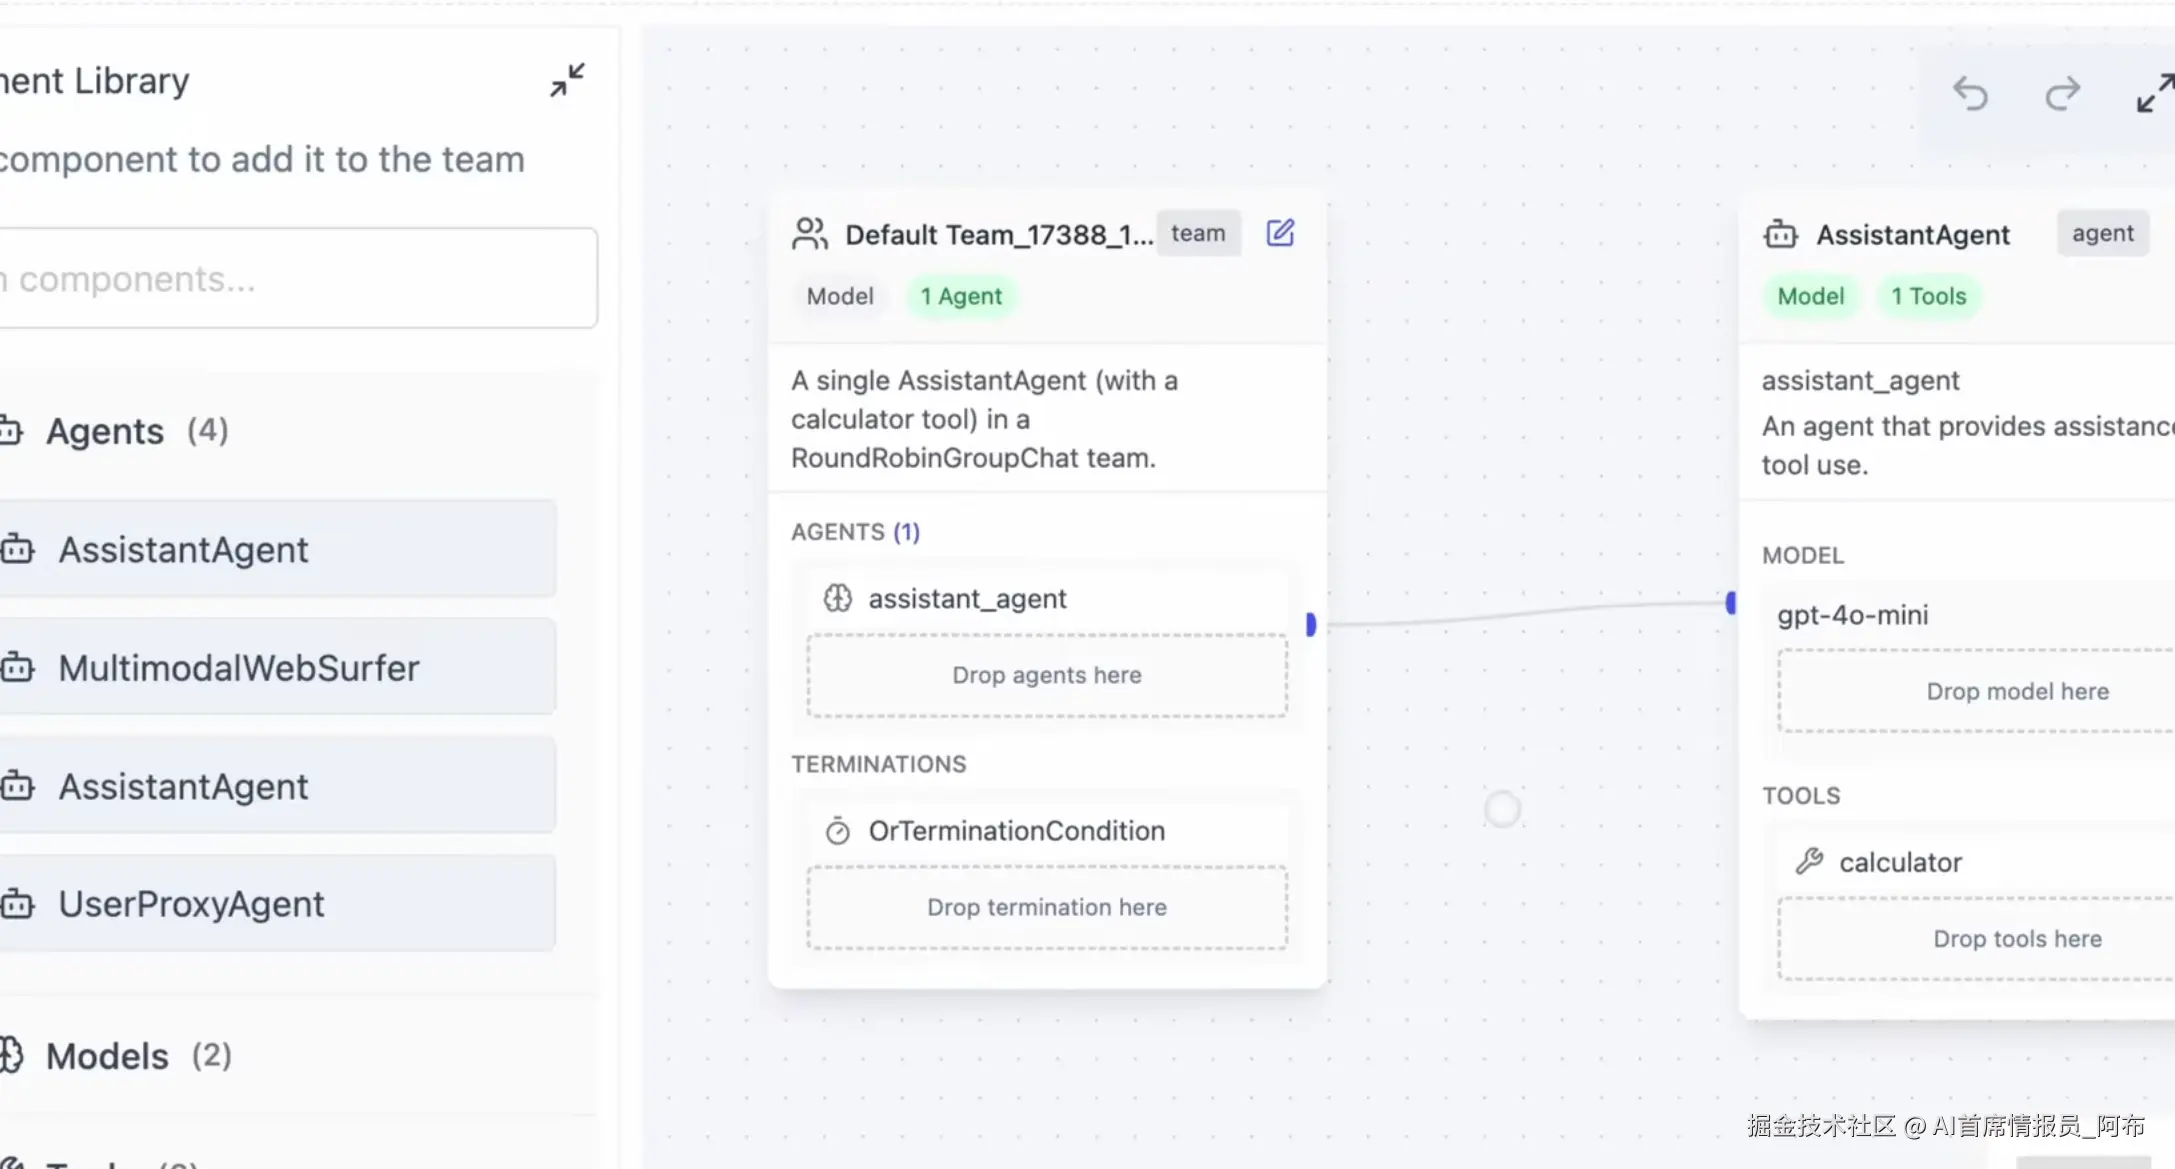This screenshot has height=1169, width=2175.
Task: Edit the Default Team node
Action: click(x=1280, y=233)
